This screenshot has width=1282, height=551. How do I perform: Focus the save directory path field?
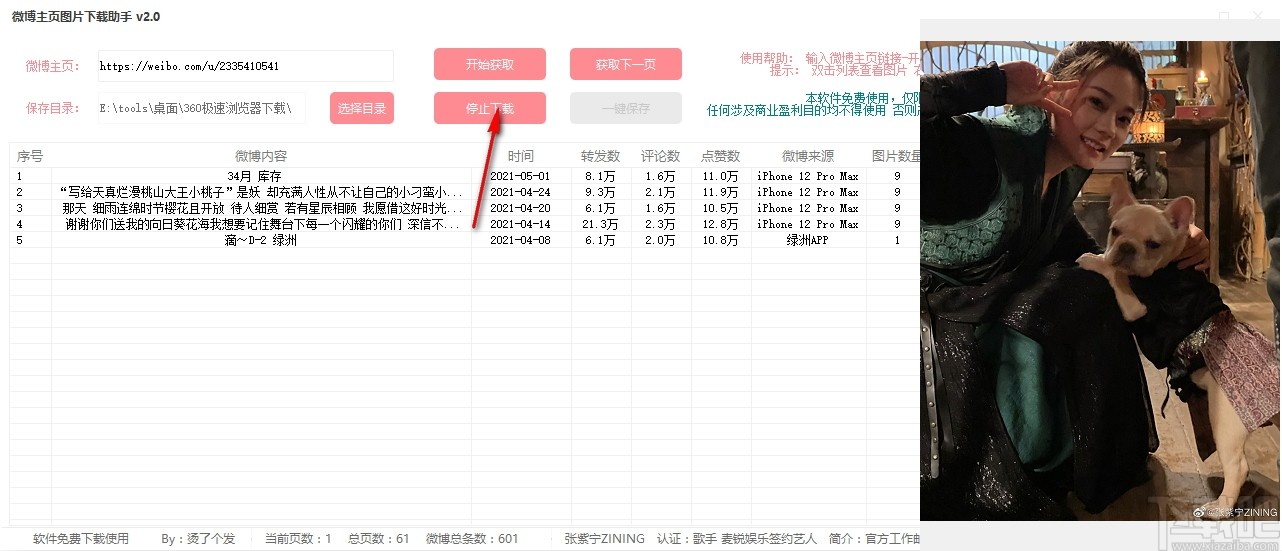pyautogui.click(x=202, y=108)
